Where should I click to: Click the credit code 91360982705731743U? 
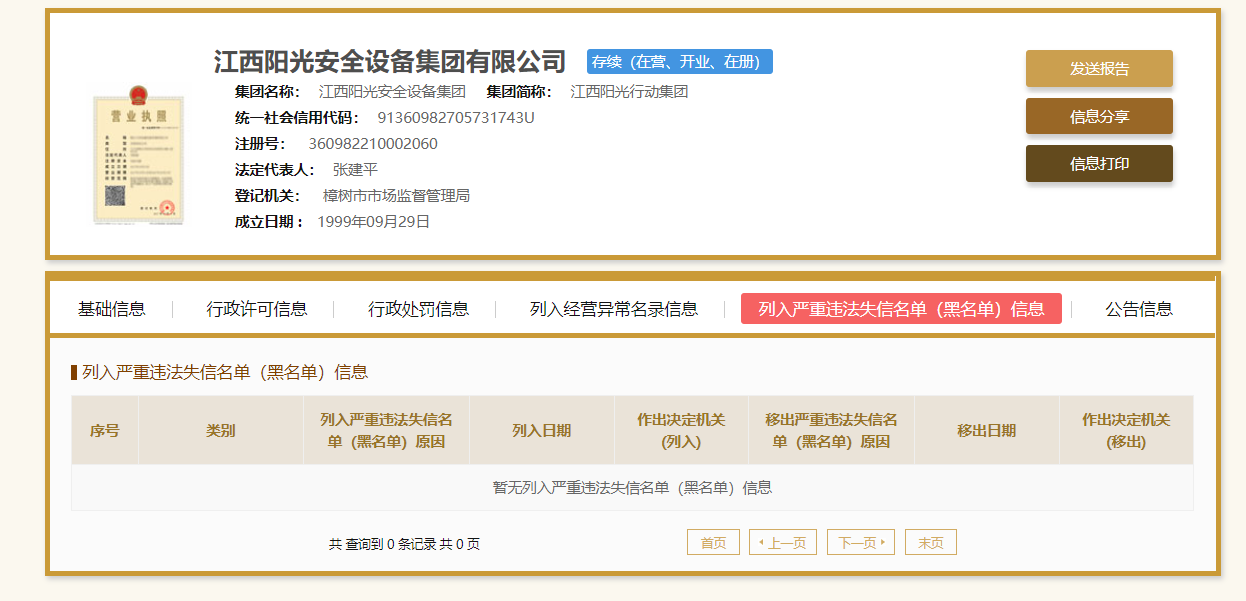point(456,117)
